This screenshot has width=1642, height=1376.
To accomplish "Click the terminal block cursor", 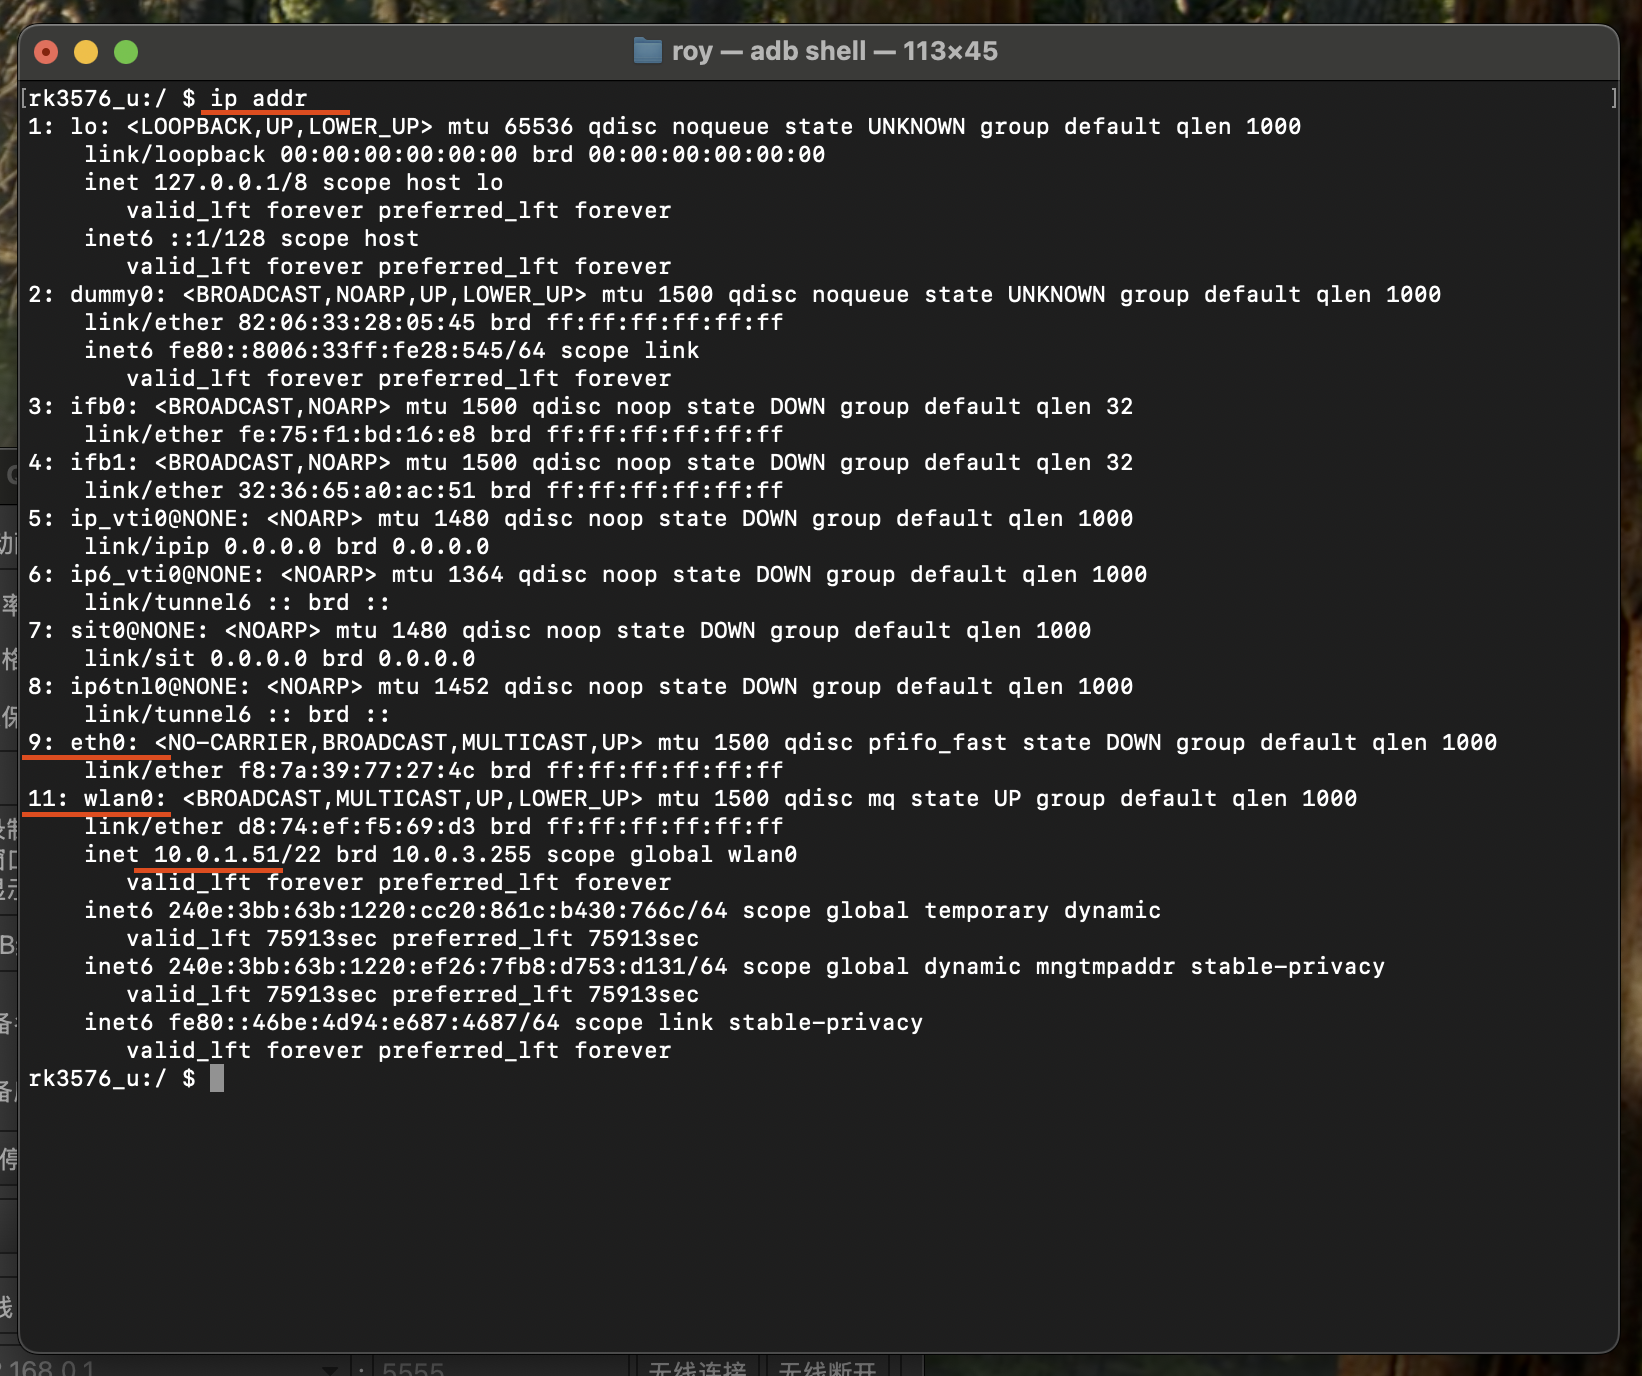I will (x=216, y=1077).
